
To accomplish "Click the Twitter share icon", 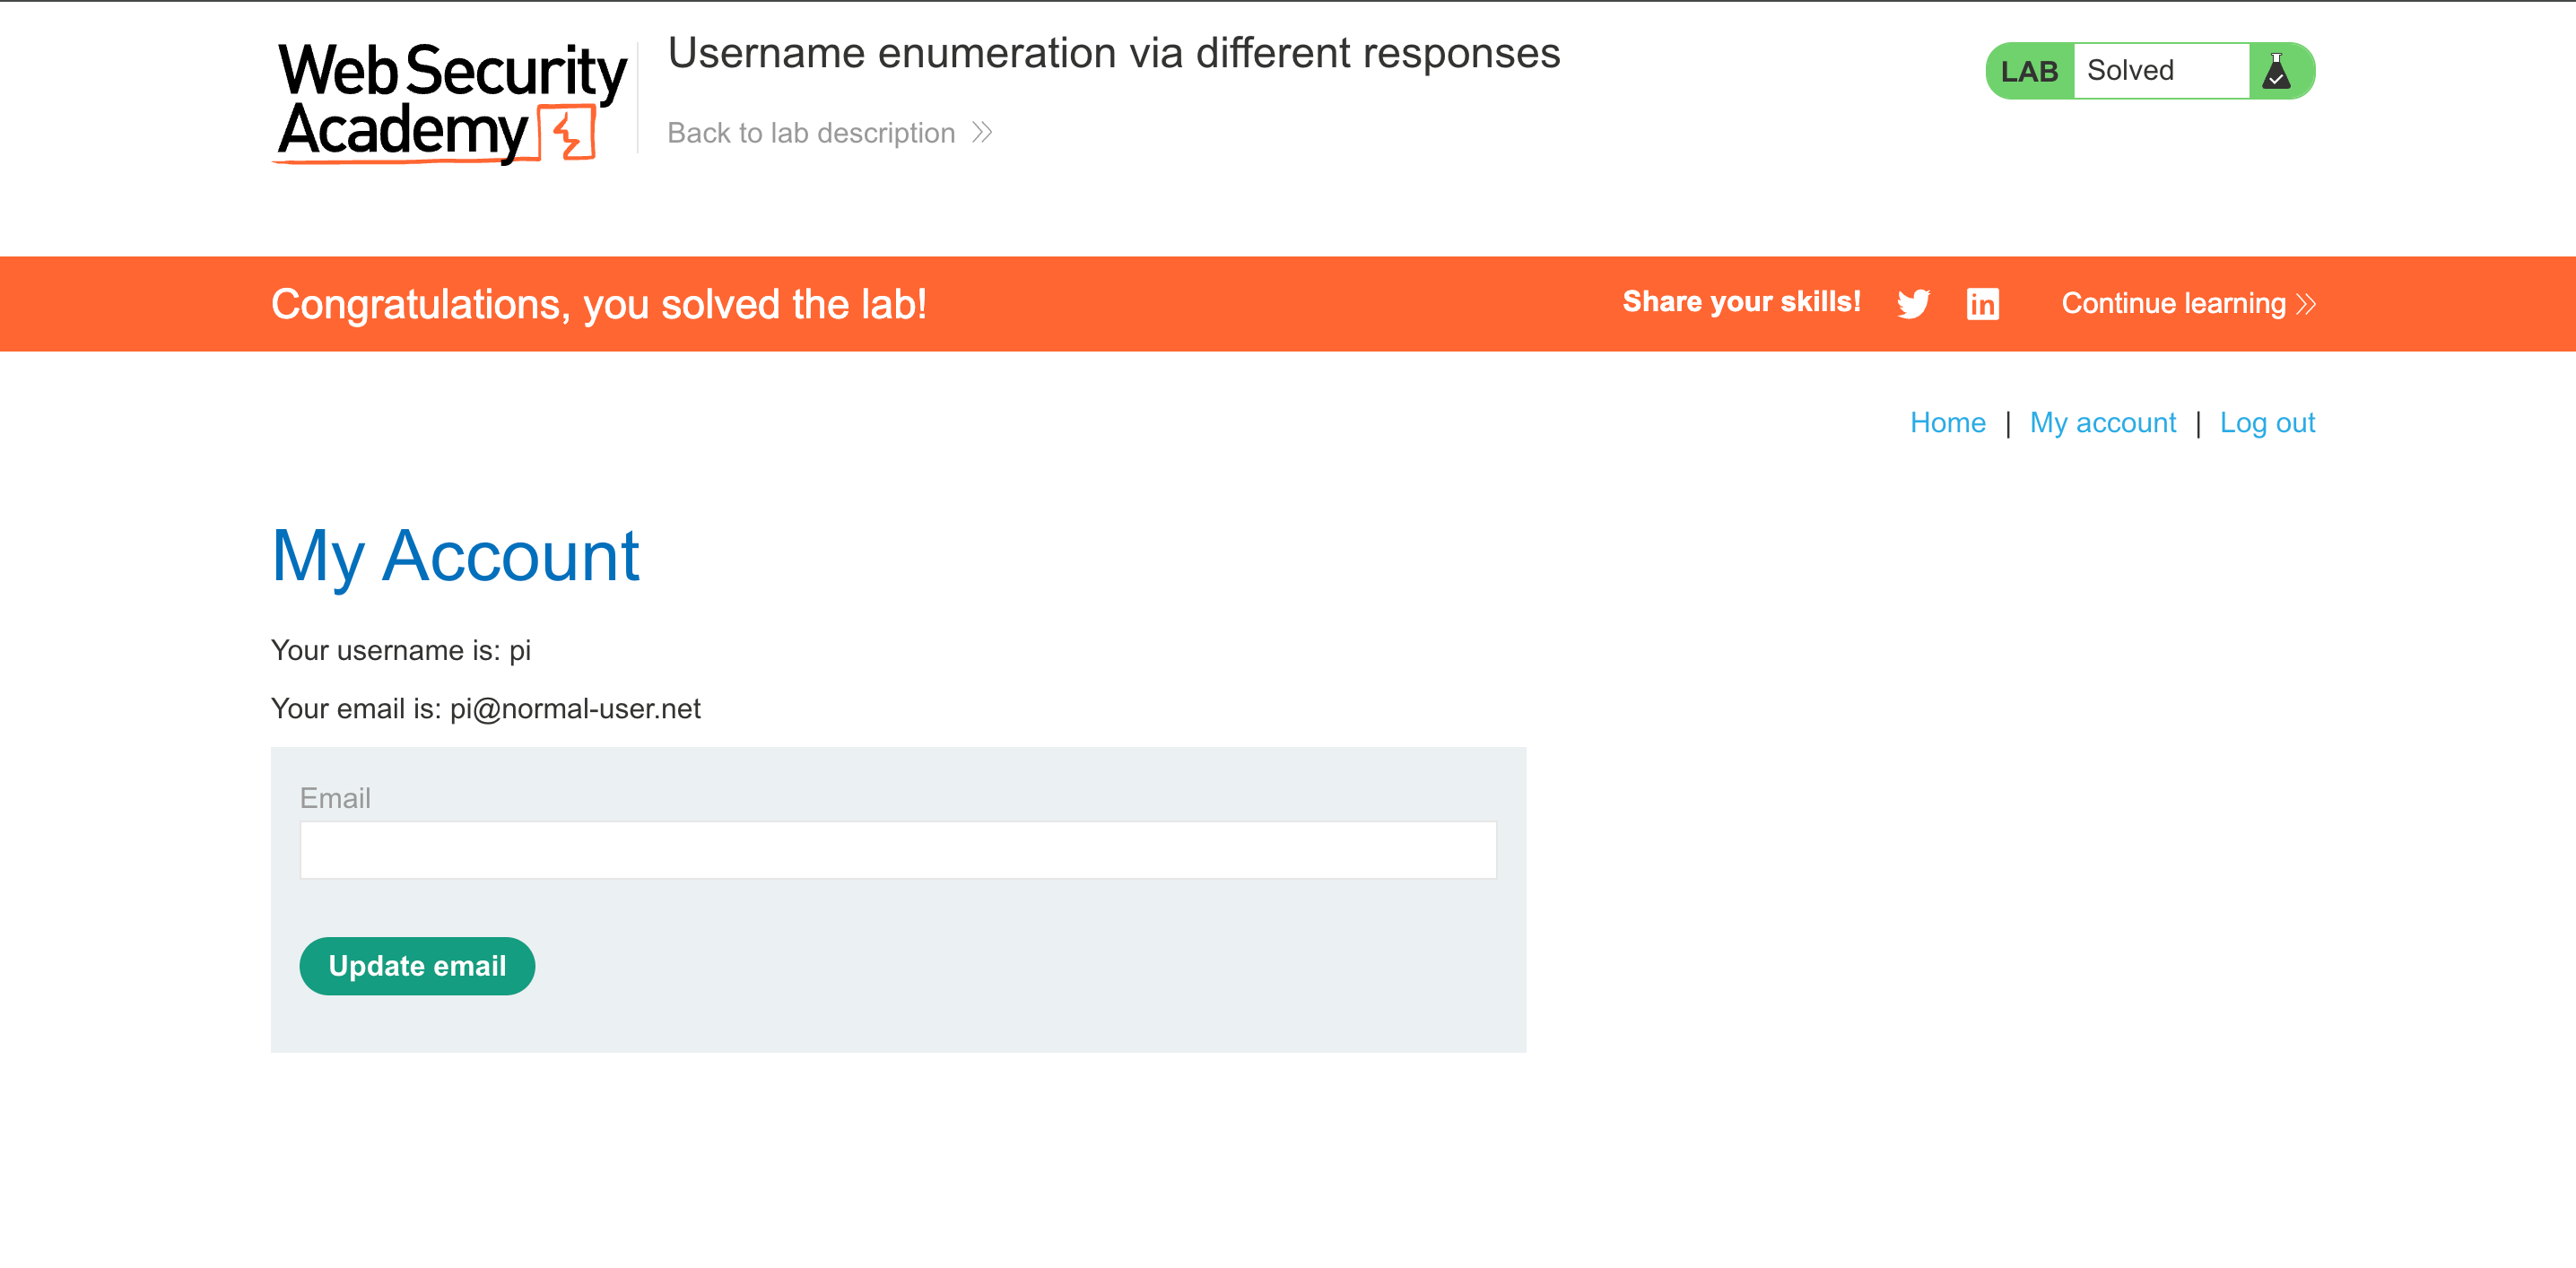I will point(1913,303).
